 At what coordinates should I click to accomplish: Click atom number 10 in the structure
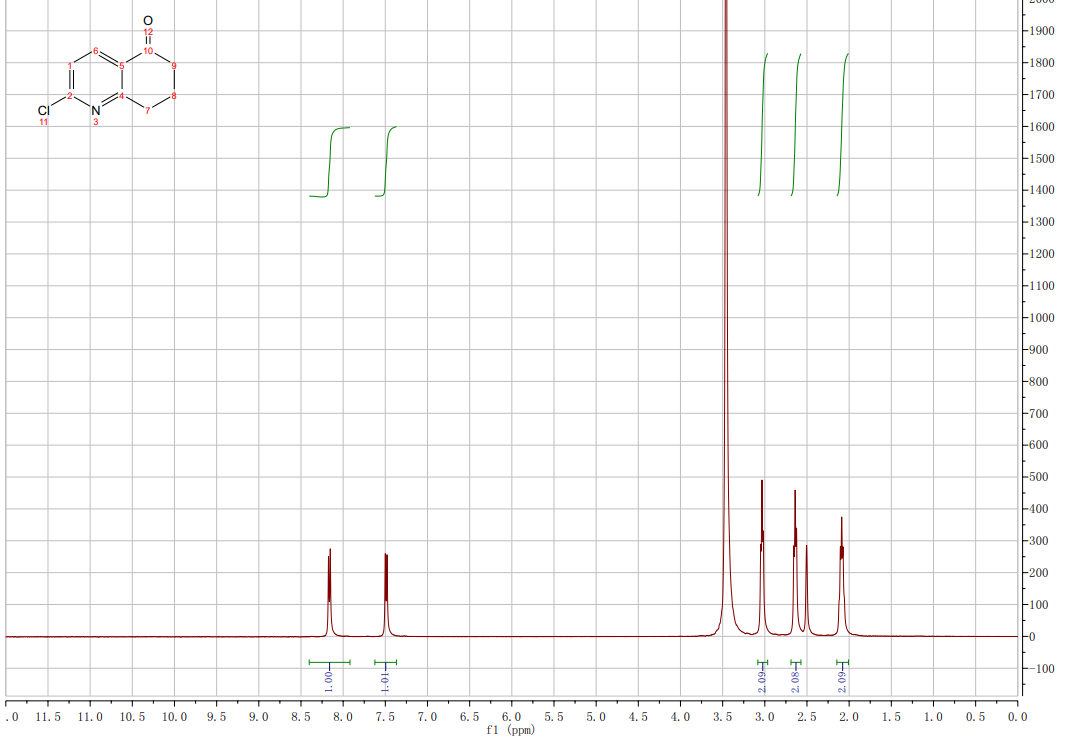[147, 50]
